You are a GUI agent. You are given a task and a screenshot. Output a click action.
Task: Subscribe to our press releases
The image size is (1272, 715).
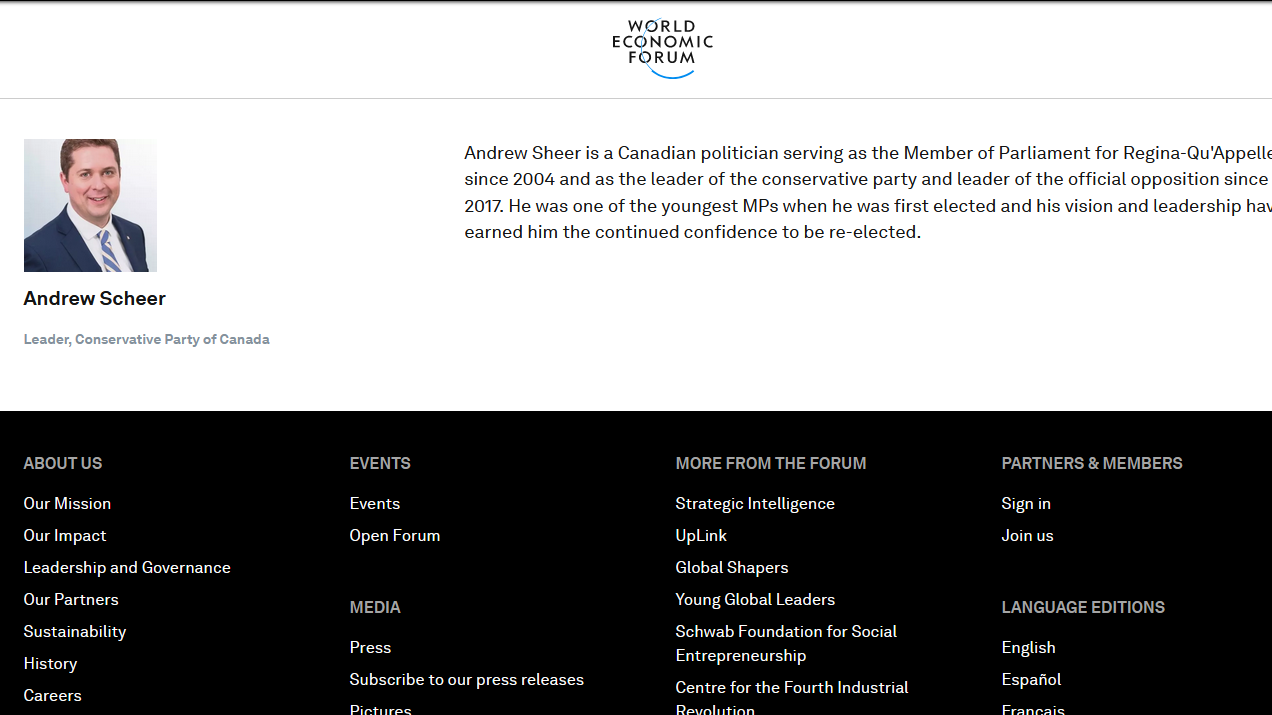point(467,679)
